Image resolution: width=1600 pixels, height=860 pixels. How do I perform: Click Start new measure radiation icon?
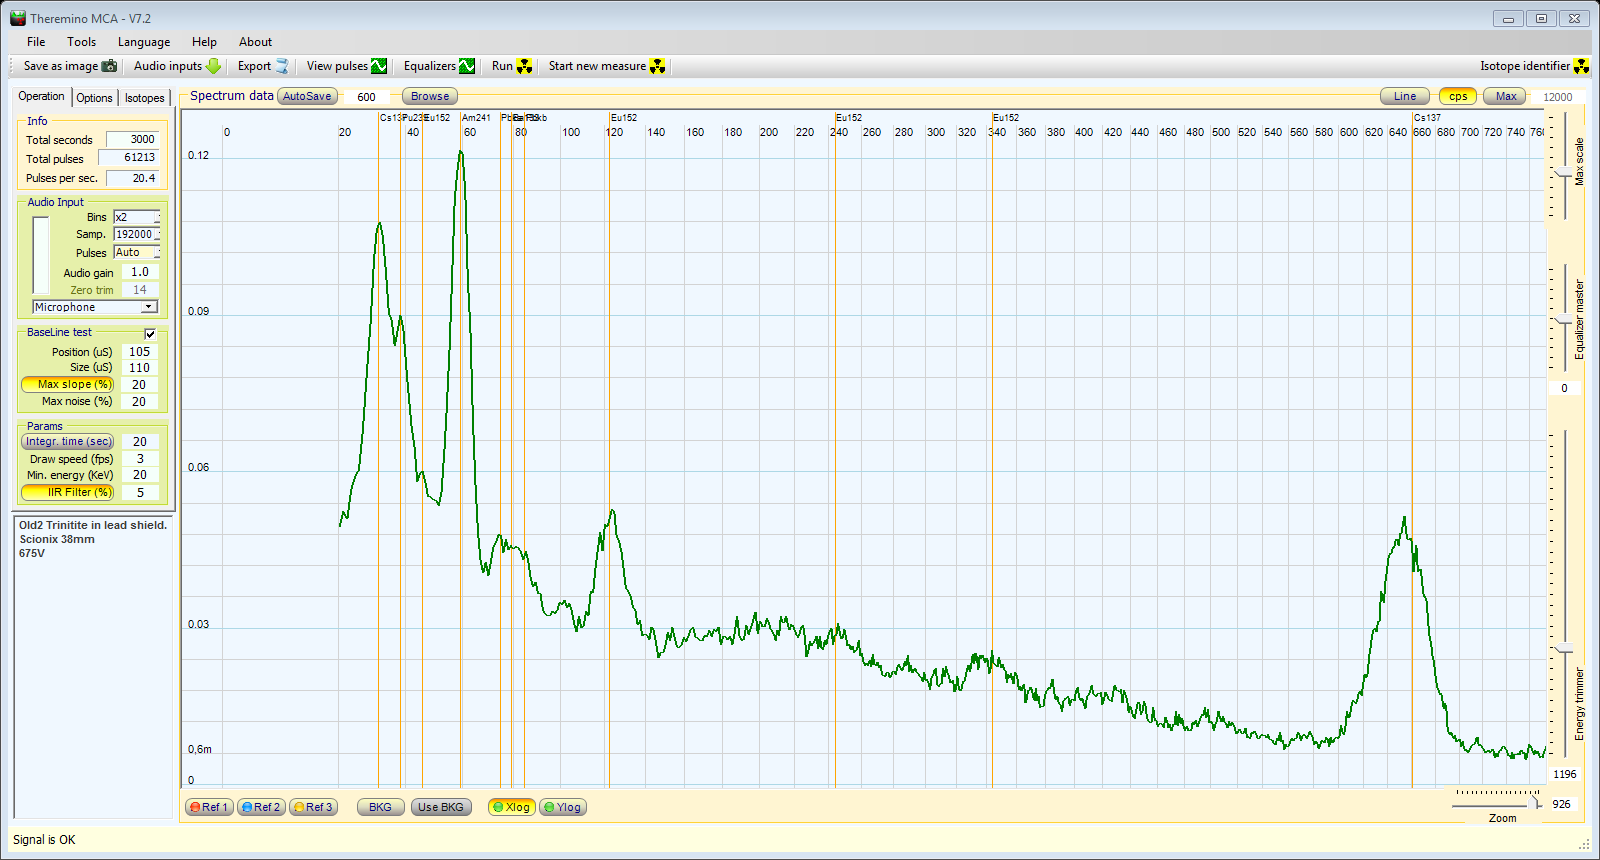click(657, 66)
